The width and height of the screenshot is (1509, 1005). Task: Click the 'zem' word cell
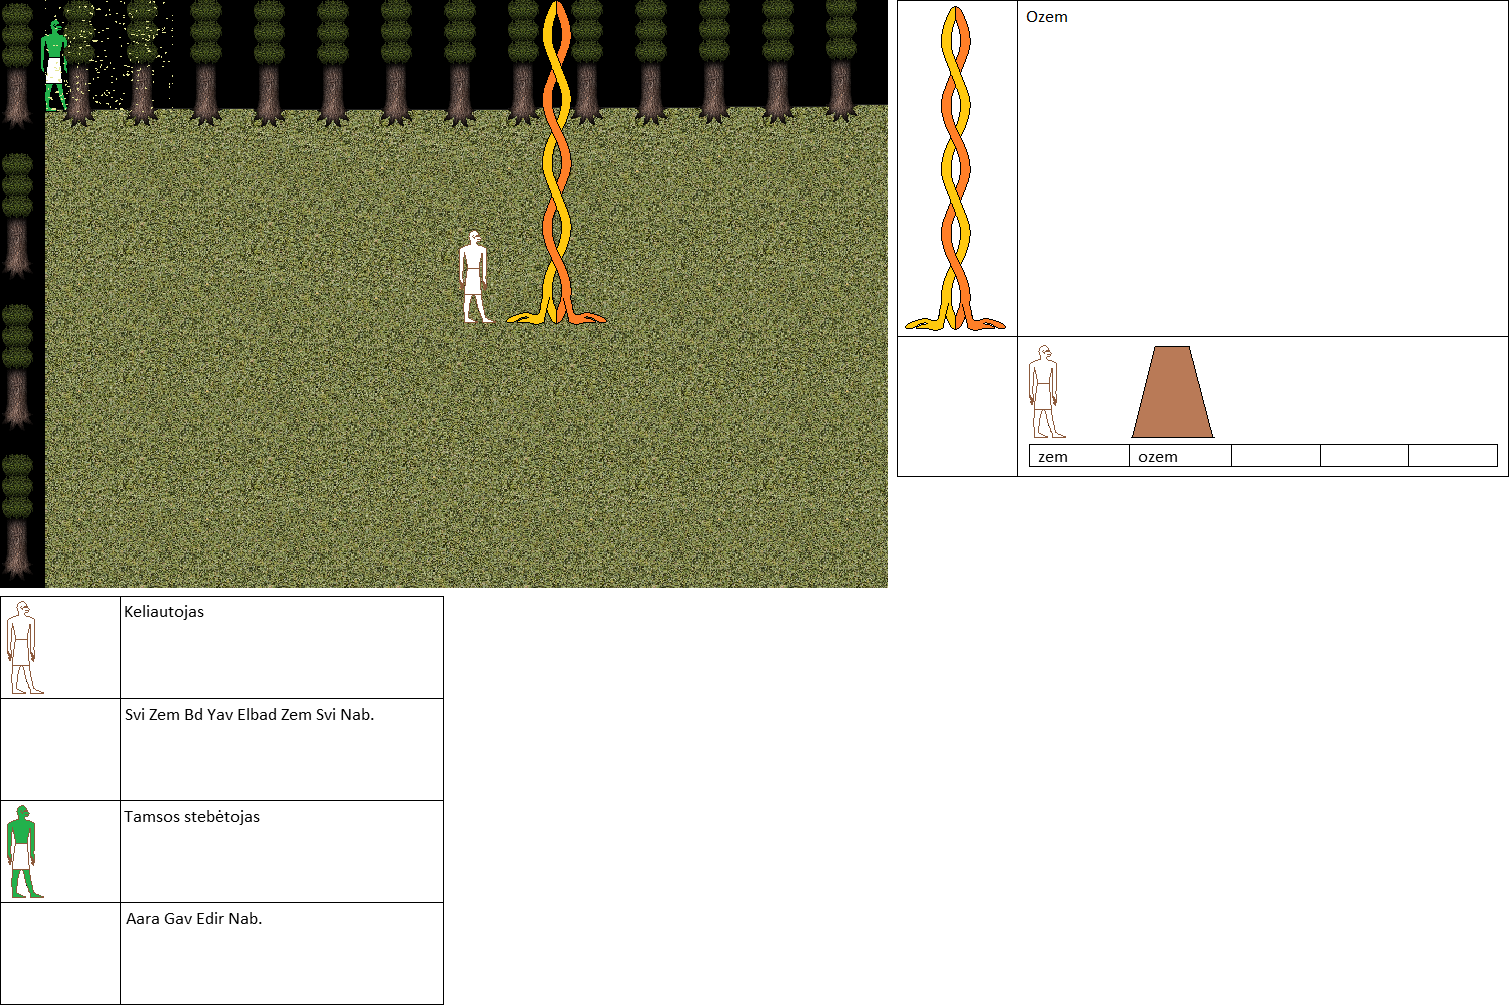click(x=1078, y=456)
